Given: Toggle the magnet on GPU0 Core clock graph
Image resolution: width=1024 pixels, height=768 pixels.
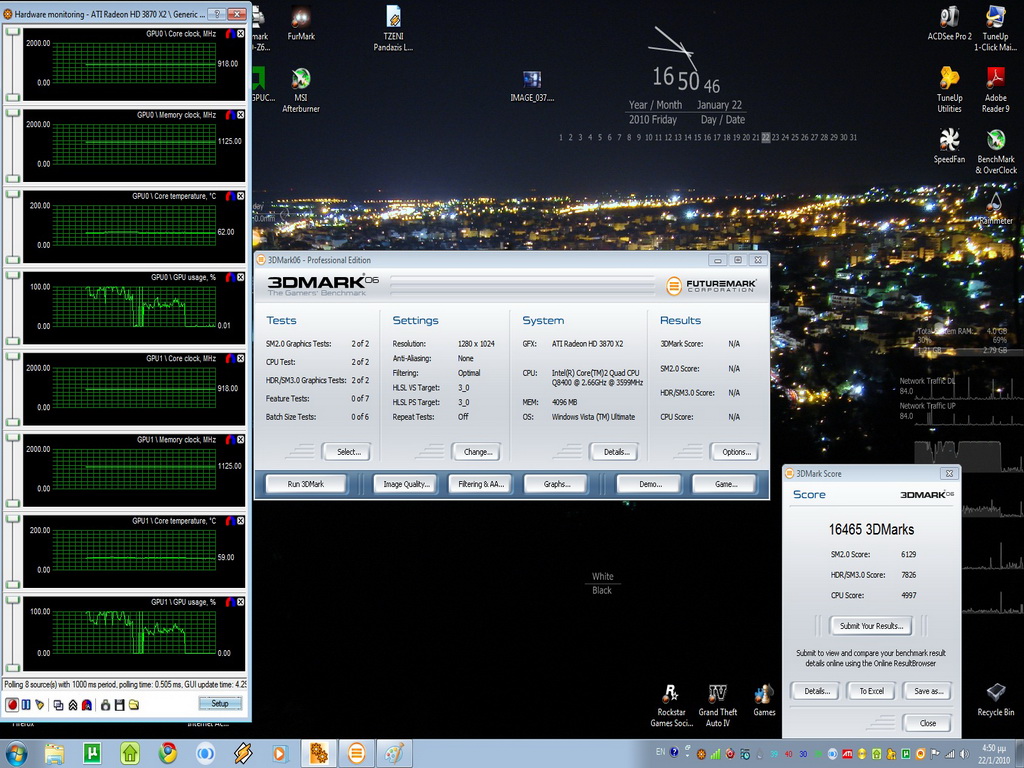Looking at the screenshot, I should (x=231, y=33).
